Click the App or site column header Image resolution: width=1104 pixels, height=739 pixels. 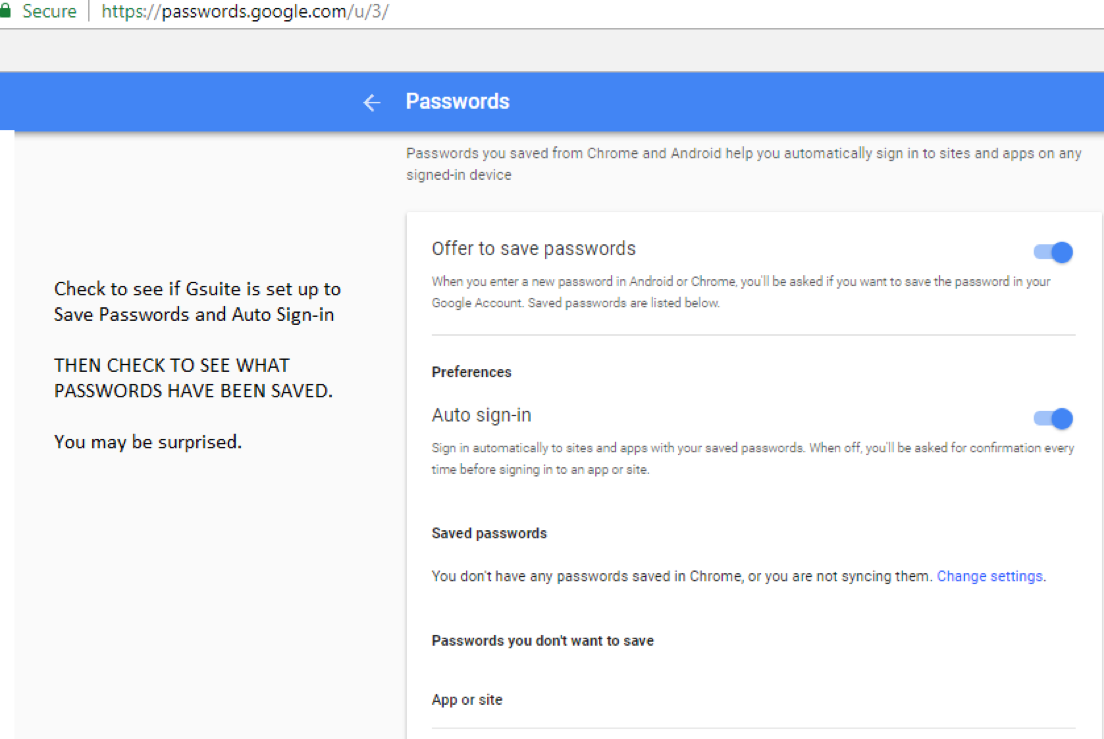coord(467,700)
